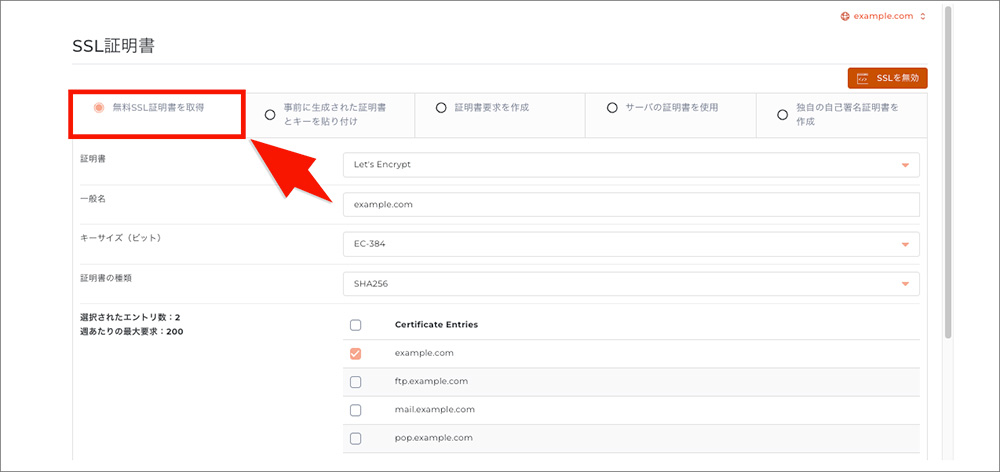Click the ftp.example.com entry text

point(431,381)
